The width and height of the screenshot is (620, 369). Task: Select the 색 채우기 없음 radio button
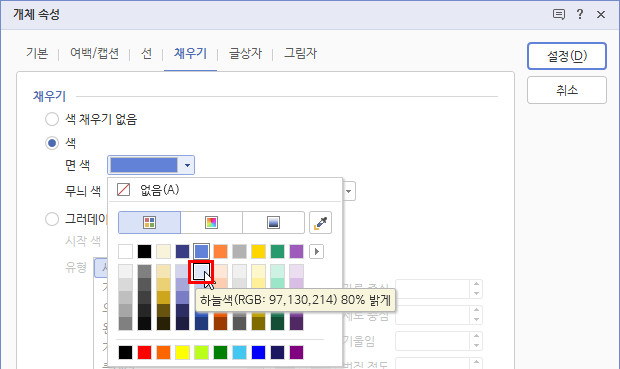click(52, 119)
